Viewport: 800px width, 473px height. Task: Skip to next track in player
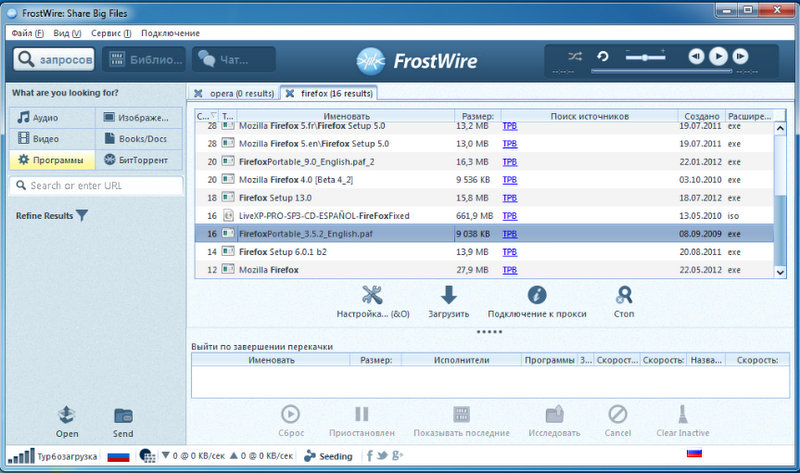click(740, 56)
